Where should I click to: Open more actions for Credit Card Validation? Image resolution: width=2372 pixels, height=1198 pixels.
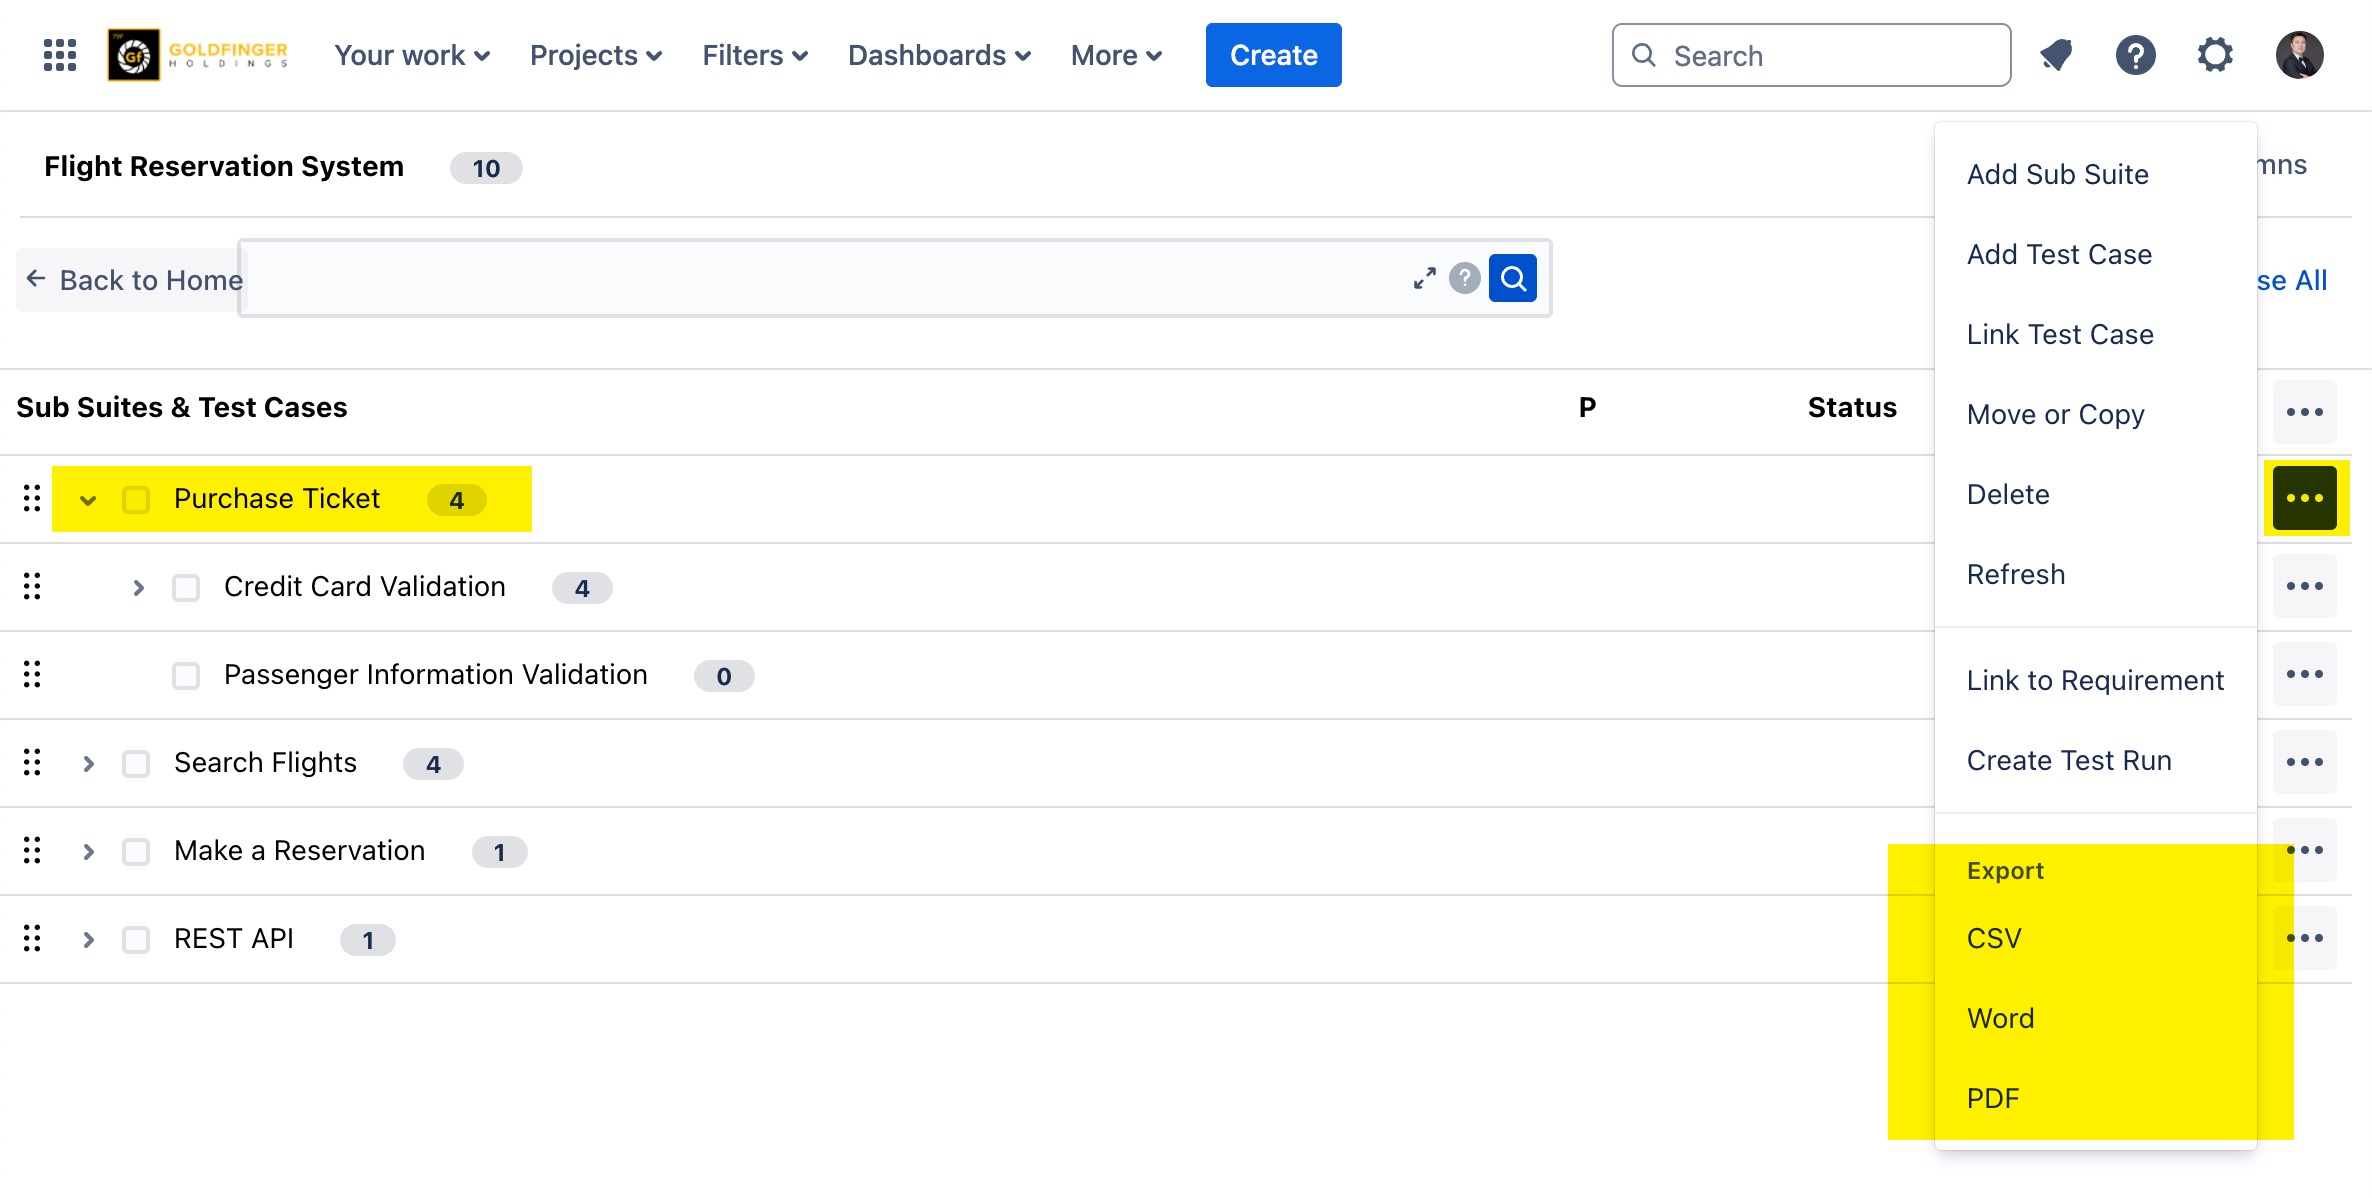coord(2304,587)
